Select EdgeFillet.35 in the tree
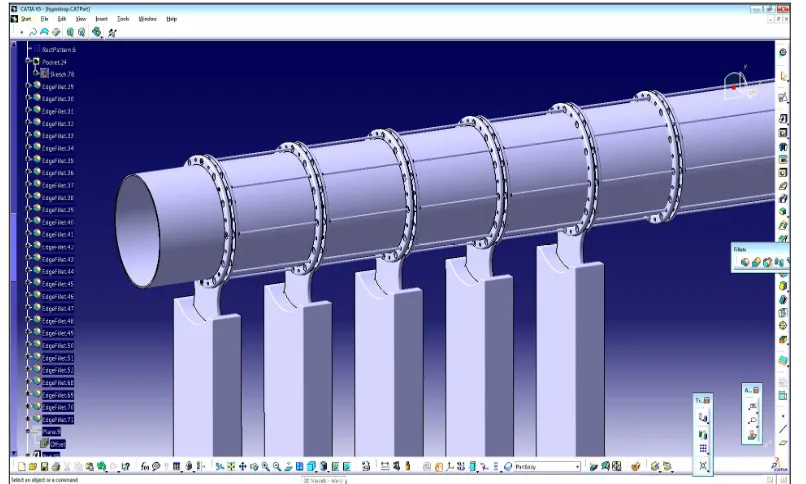The height and width of the screenshot is (484, 806). [x=58, y=160]
